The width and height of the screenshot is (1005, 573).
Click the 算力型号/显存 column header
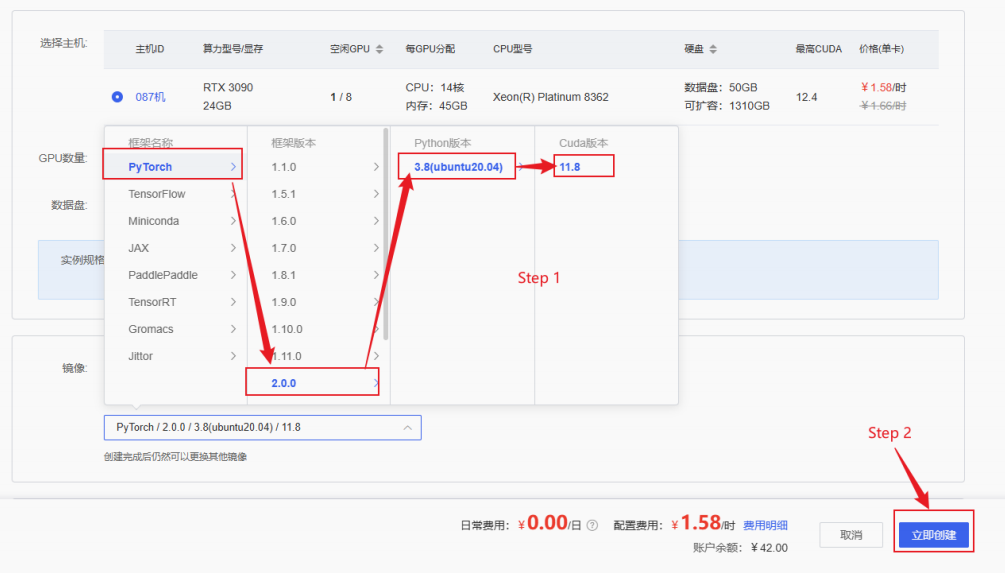[233, 49]
